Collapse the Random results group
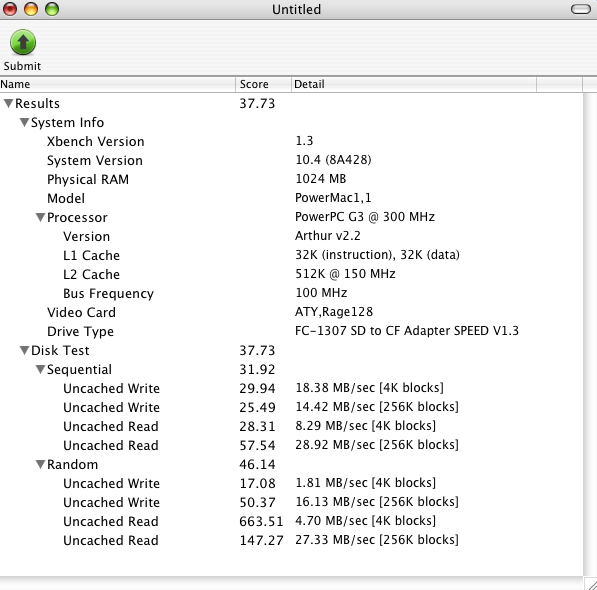The image size is (597, 590). point(41,464)
